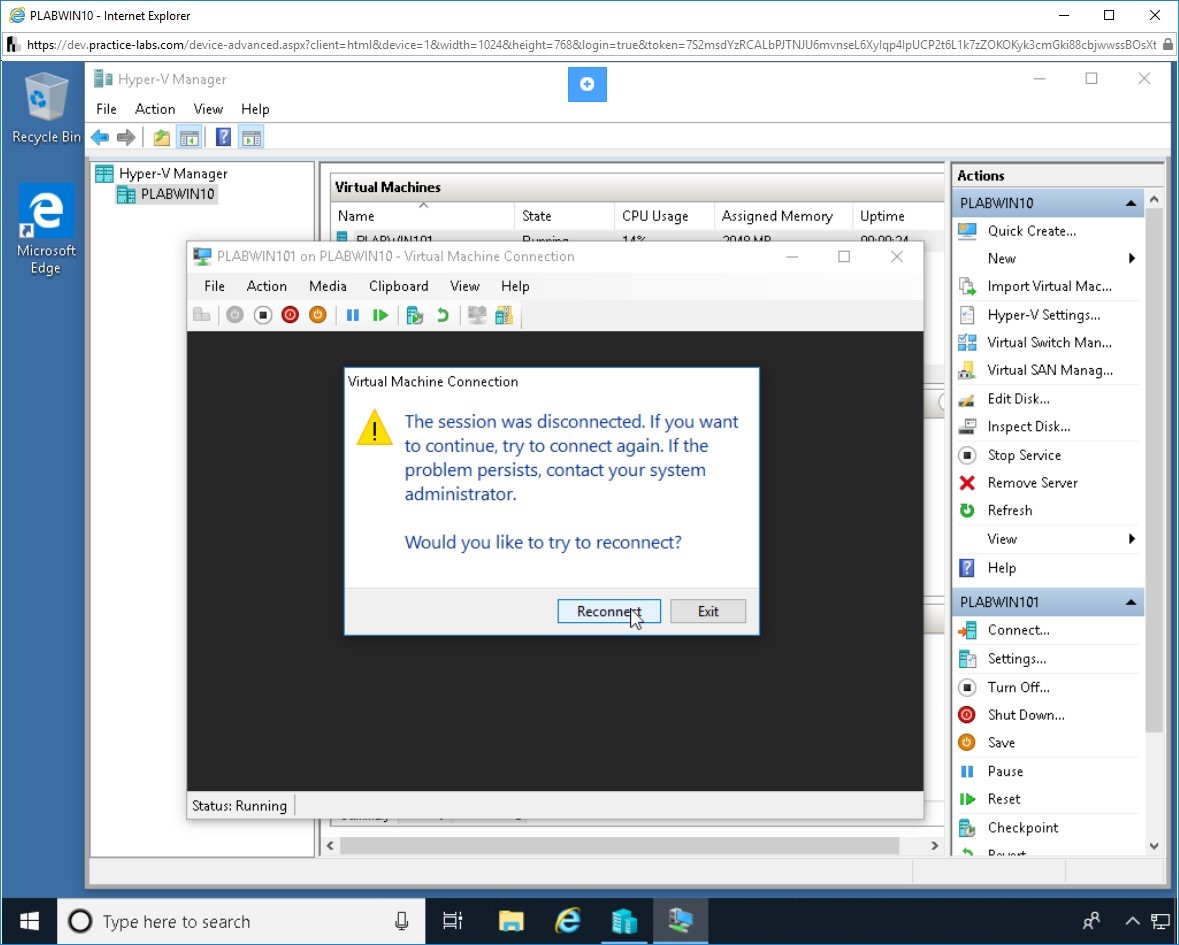Open the Media menu in VM Connection
The image size is (1179, 945).
click(x=328, y=286)
